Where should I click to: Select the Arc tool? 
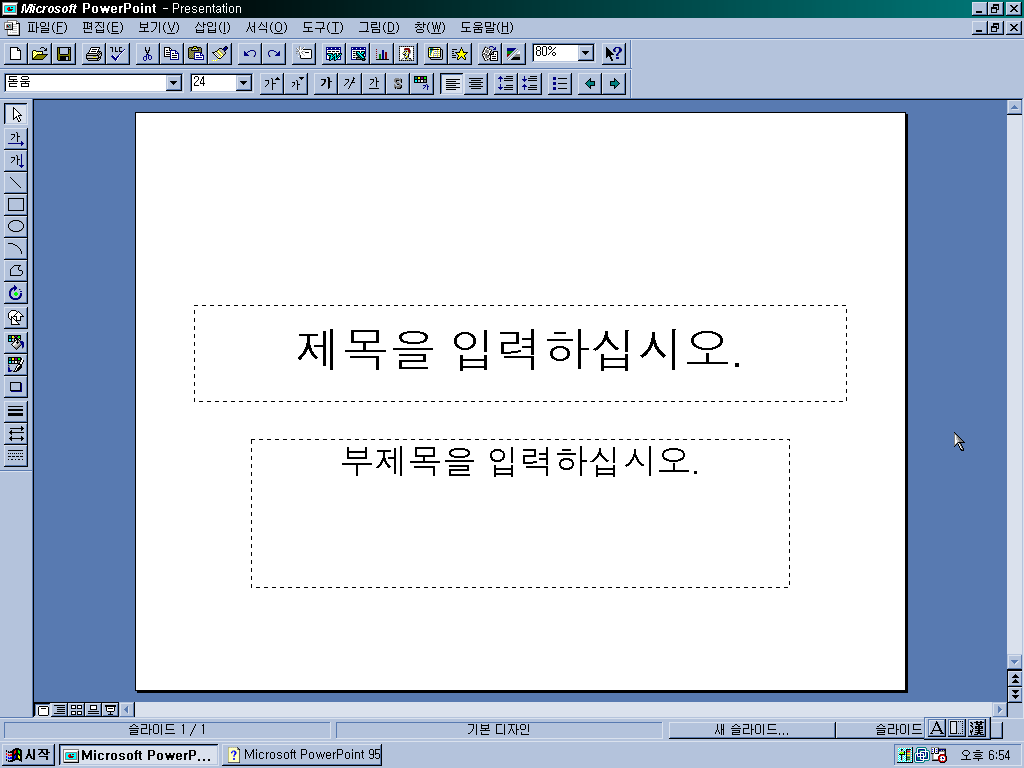16,249
